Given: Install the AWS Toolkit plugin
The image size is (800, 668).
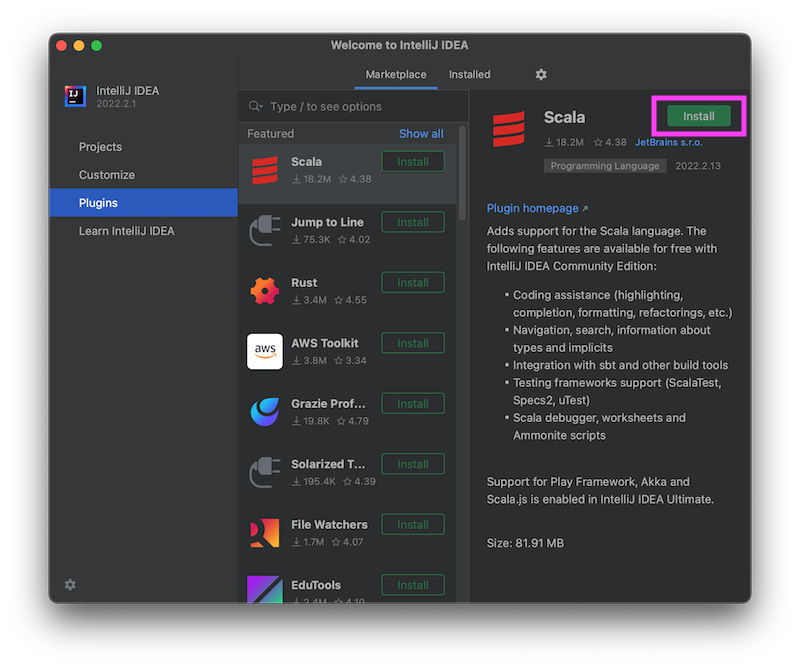Looking at the screenshot, I should point(413,343).
